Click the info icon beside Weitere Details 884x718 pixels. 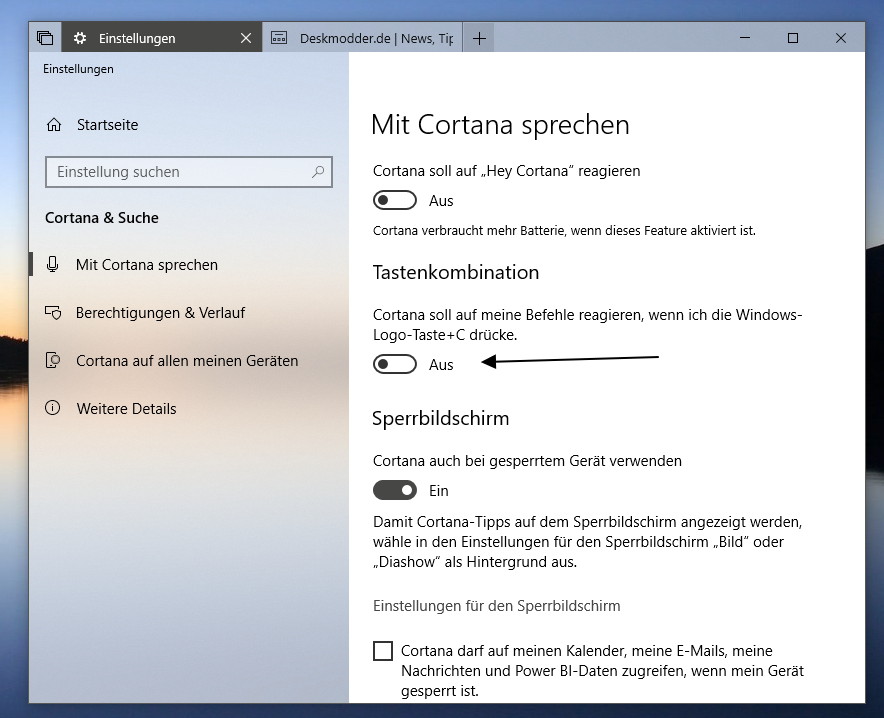click(x=52, y=408)
